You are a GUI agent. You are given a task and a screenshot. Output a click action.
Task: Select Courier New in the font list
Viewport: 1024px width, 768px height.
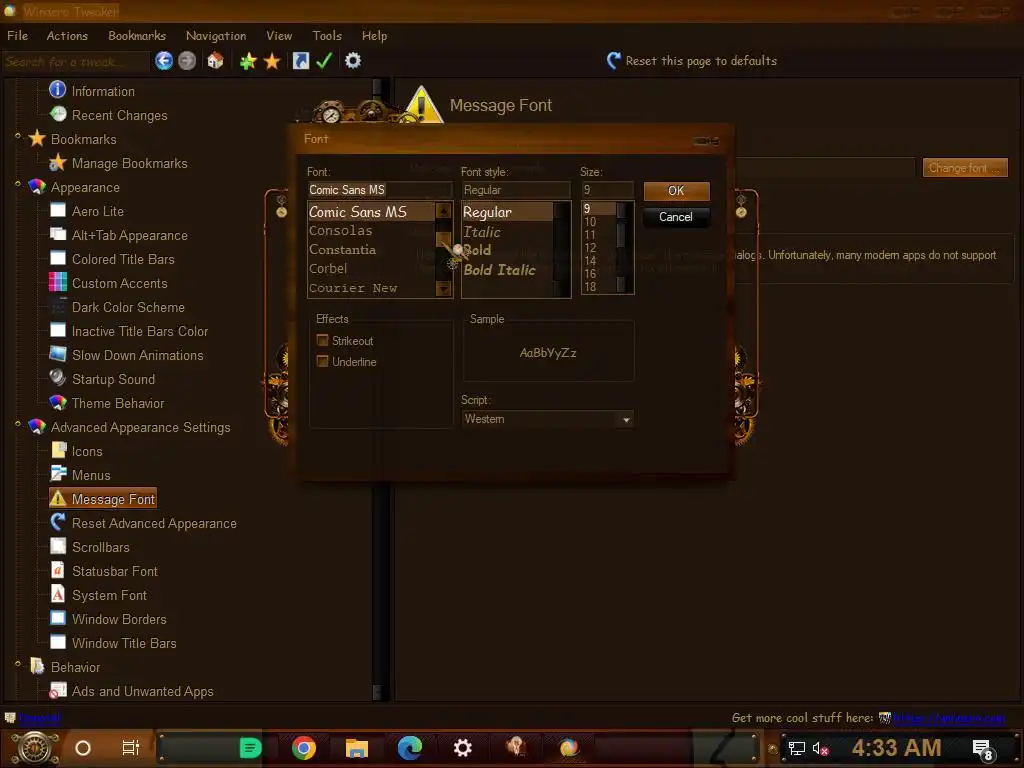coord(353,288)
